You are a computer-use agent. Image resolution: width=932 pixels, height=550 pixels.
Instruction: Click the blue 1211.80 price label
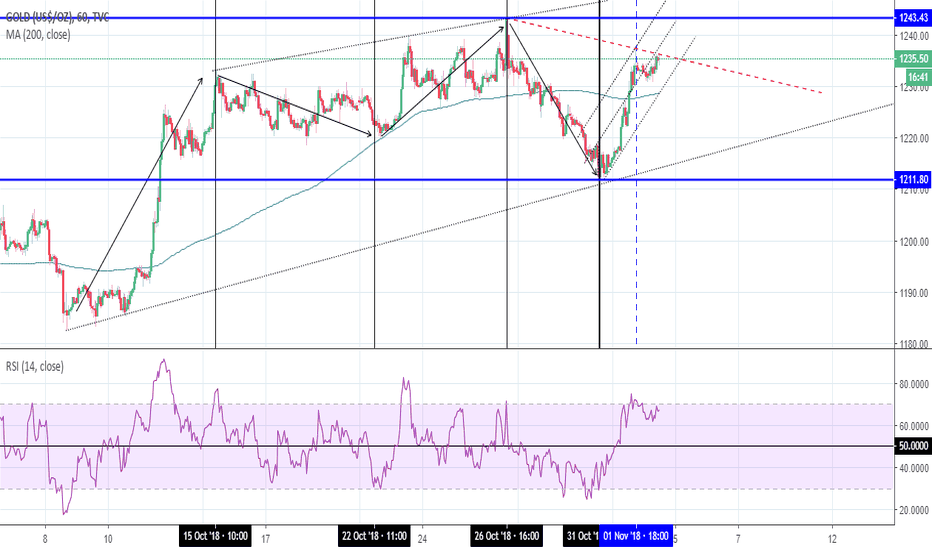(913, 179)
